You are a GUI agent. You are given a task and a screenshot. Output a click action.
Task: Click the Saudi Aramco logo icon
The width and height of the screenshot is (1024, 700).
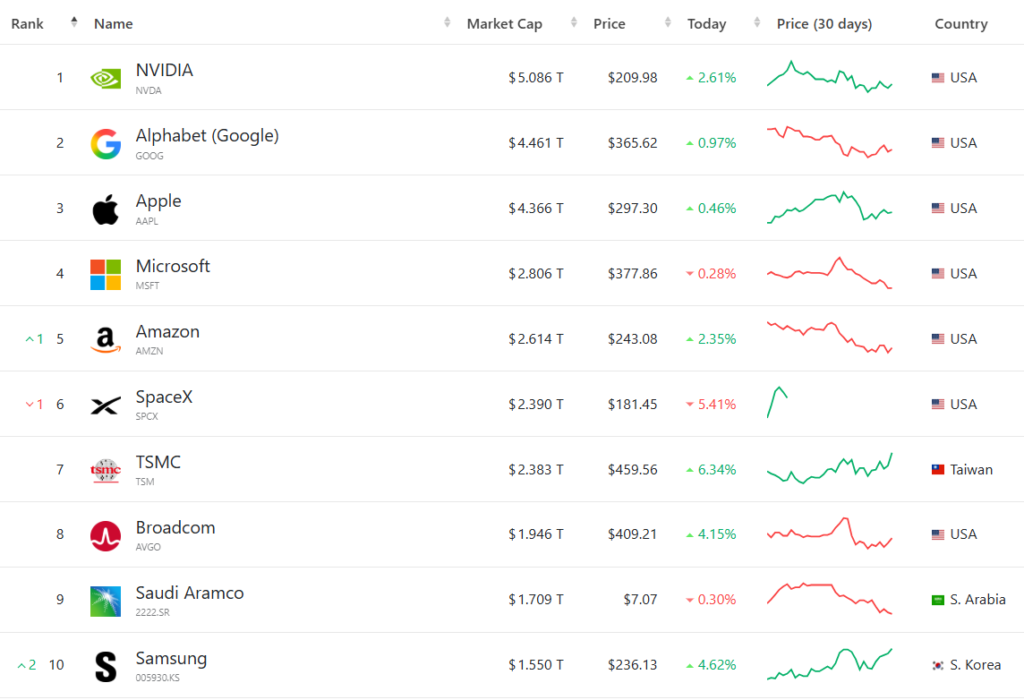click(x=105, y=601)
